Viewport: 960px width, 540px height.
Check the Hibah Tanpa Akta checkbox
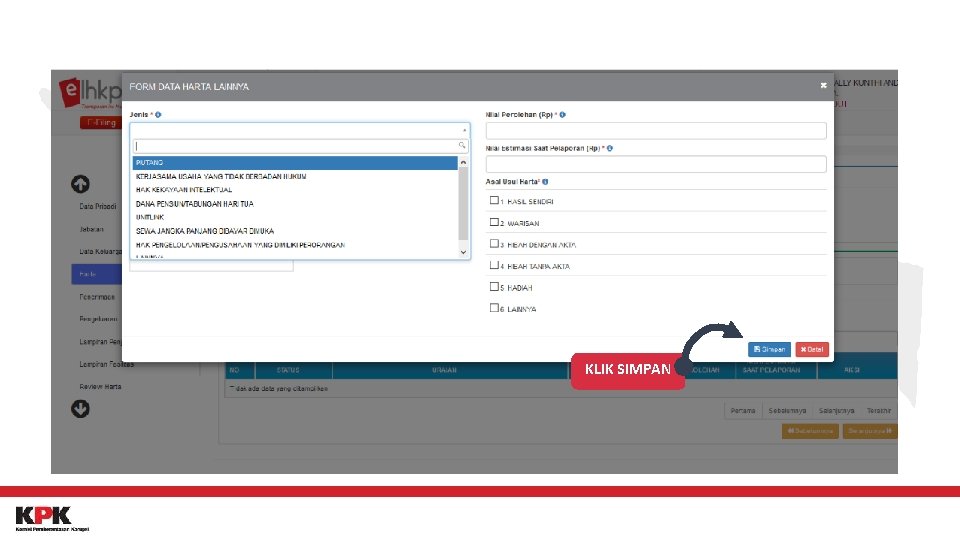[x=494, y=265]
